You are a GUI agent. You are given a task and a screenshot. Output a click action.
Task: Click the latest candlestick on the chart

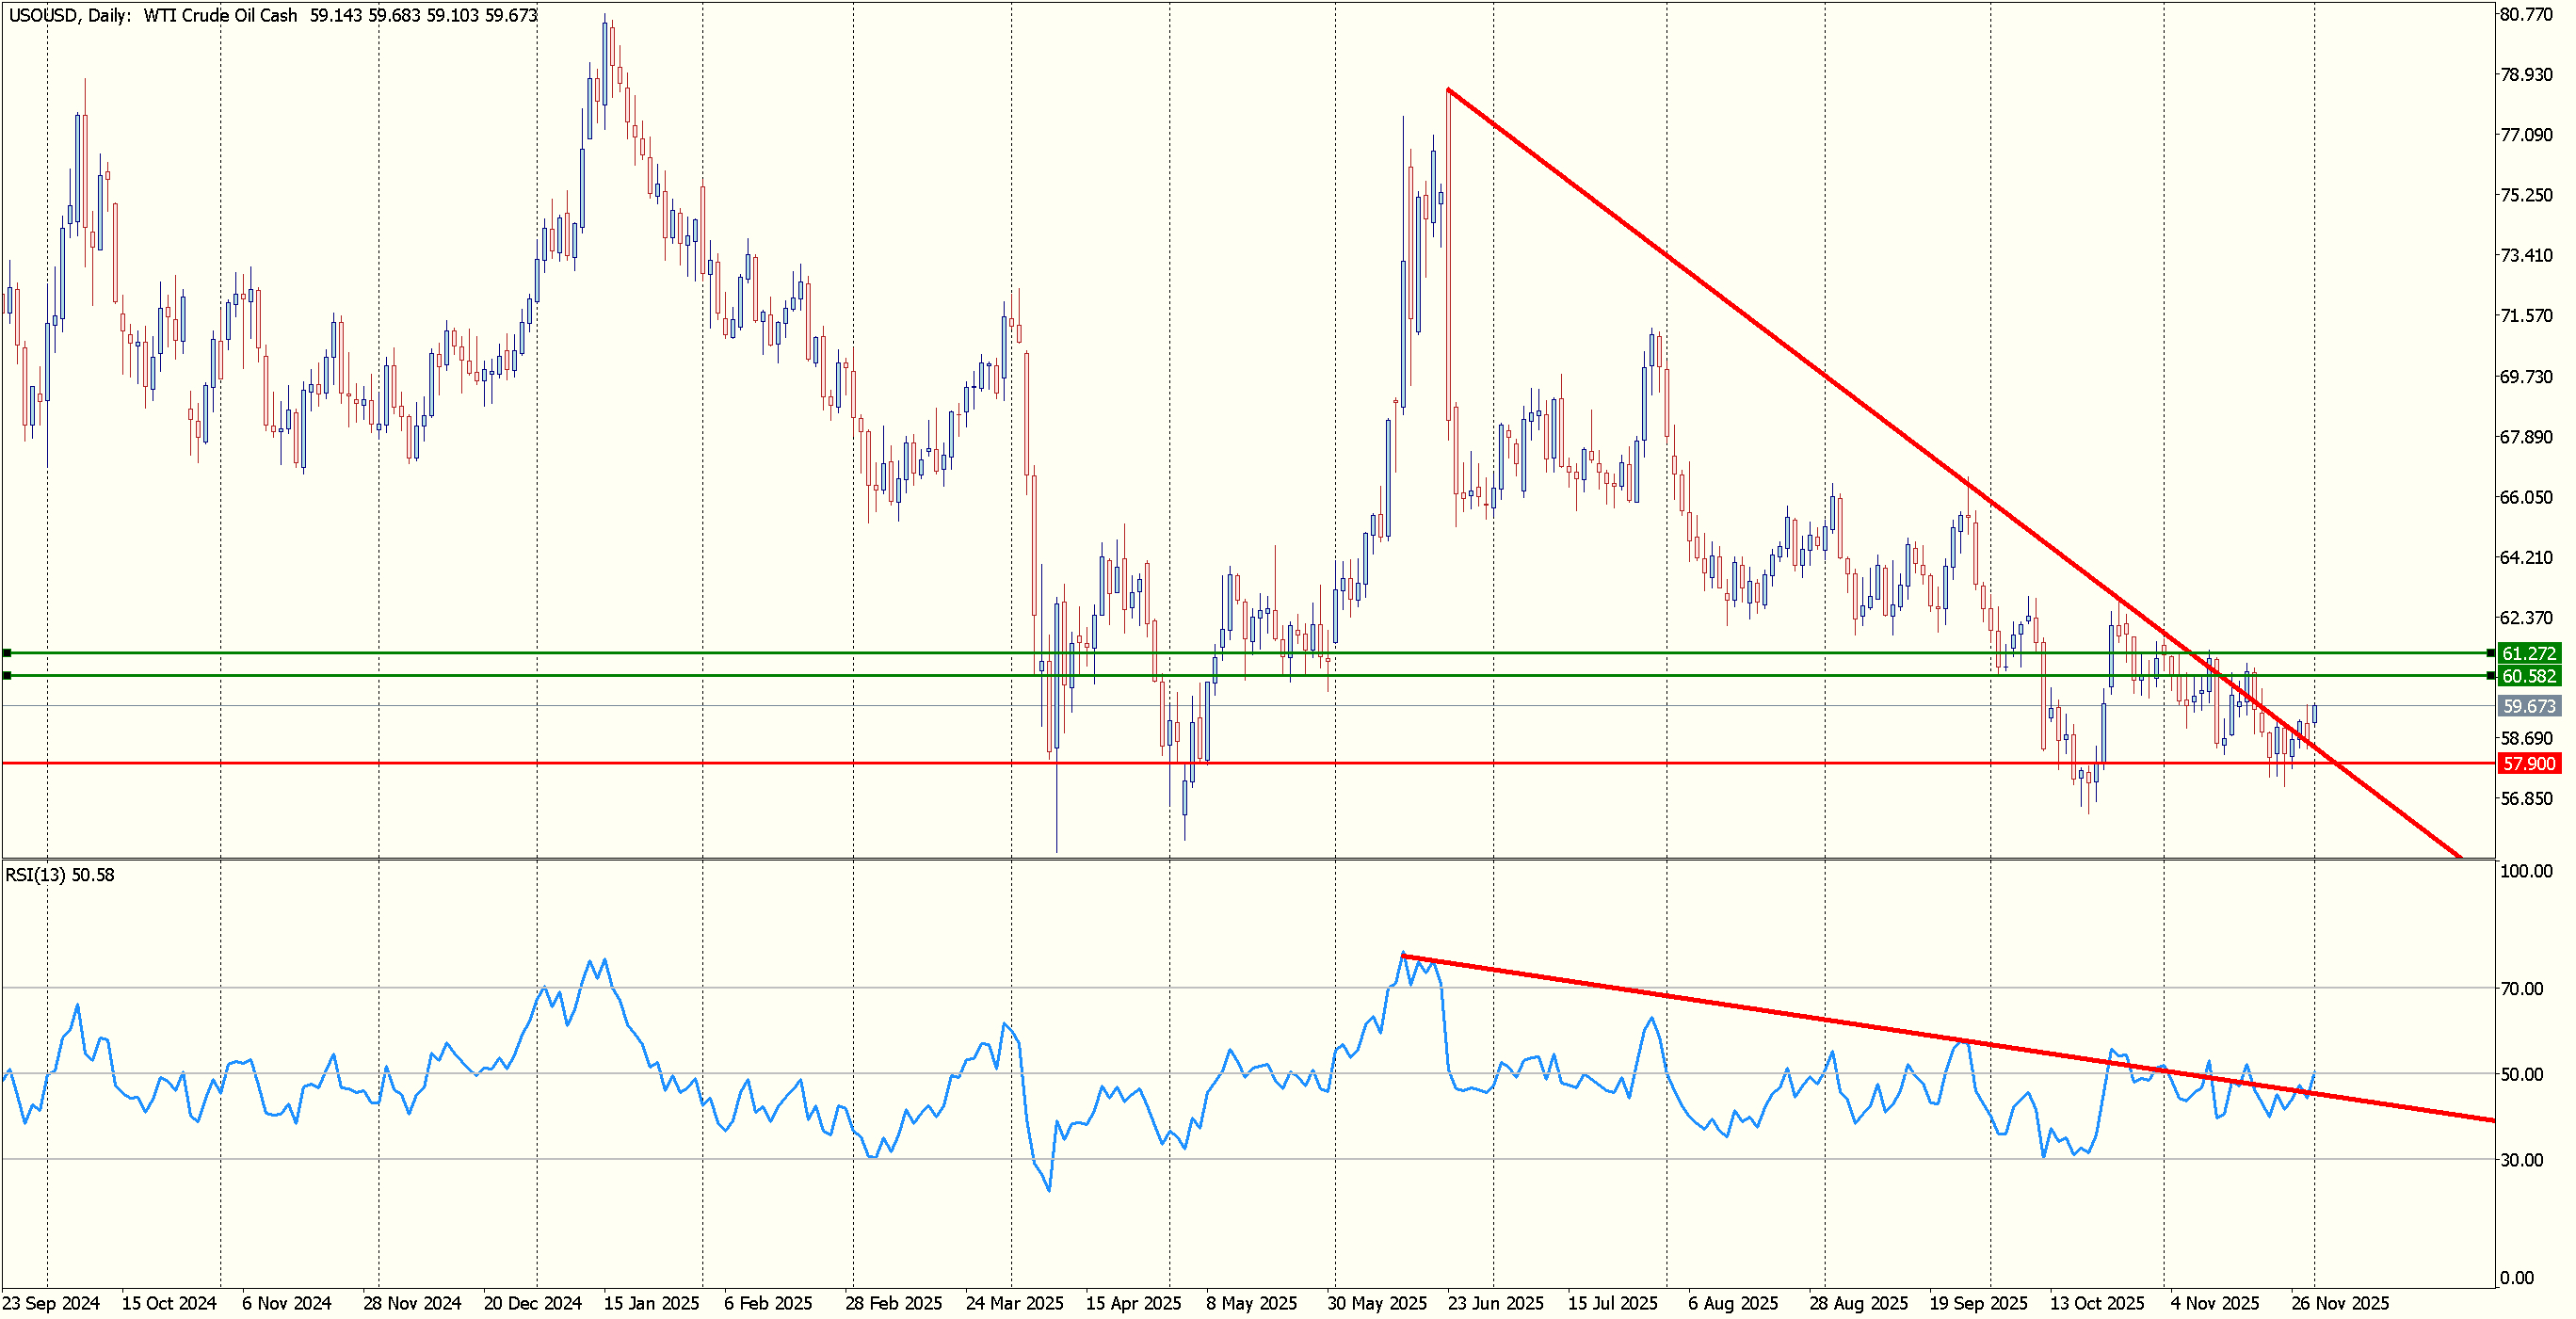2314,713
